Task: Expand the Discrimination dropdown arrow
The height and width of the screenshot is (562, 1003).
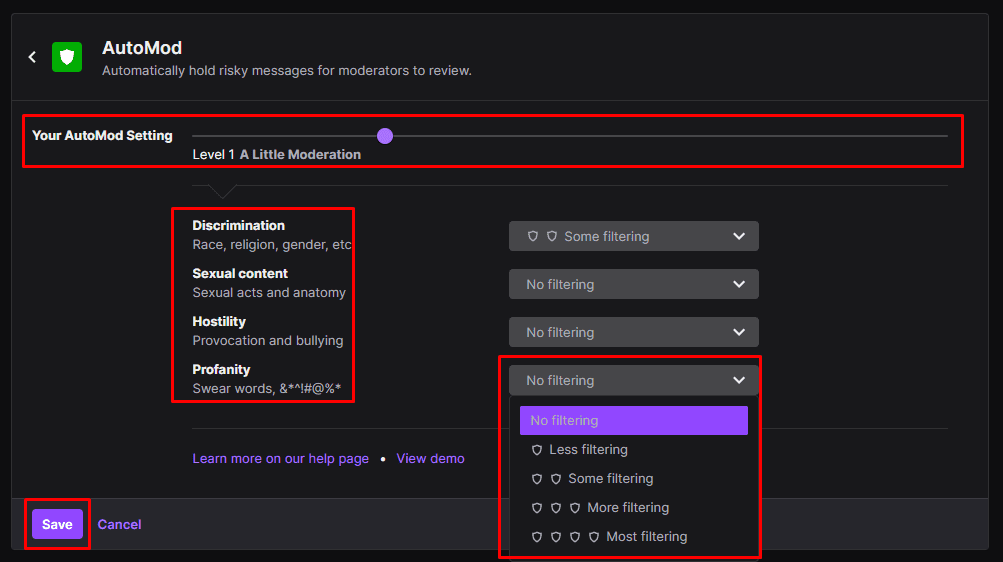Action: coord(739,237)
